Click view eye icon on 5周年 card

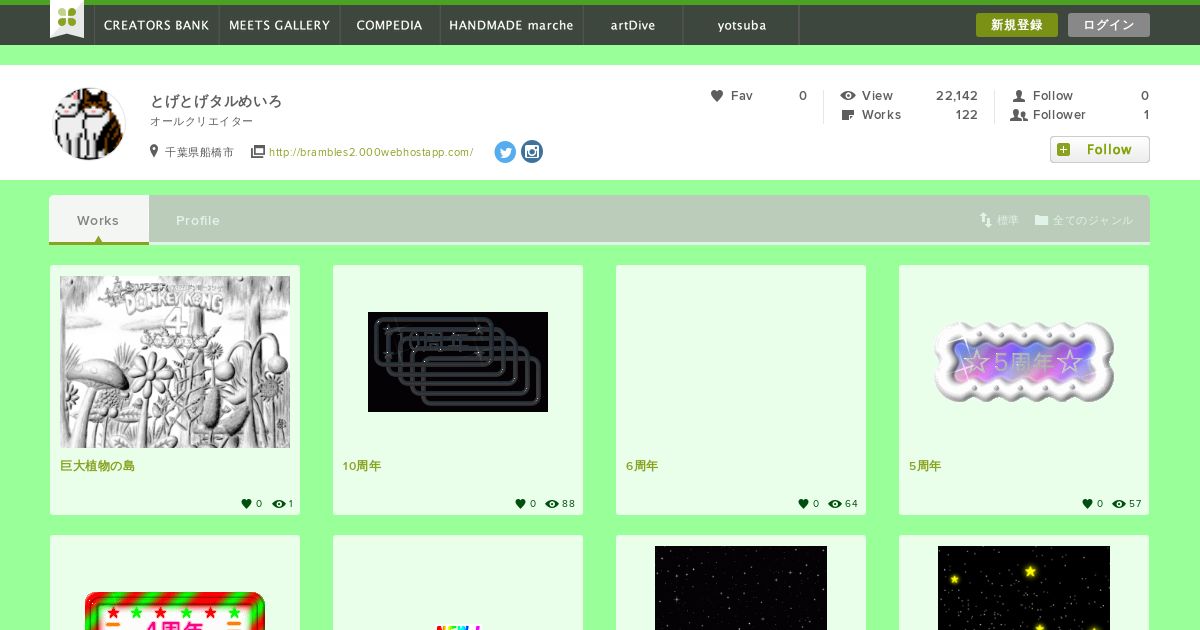pos(1119,504)
